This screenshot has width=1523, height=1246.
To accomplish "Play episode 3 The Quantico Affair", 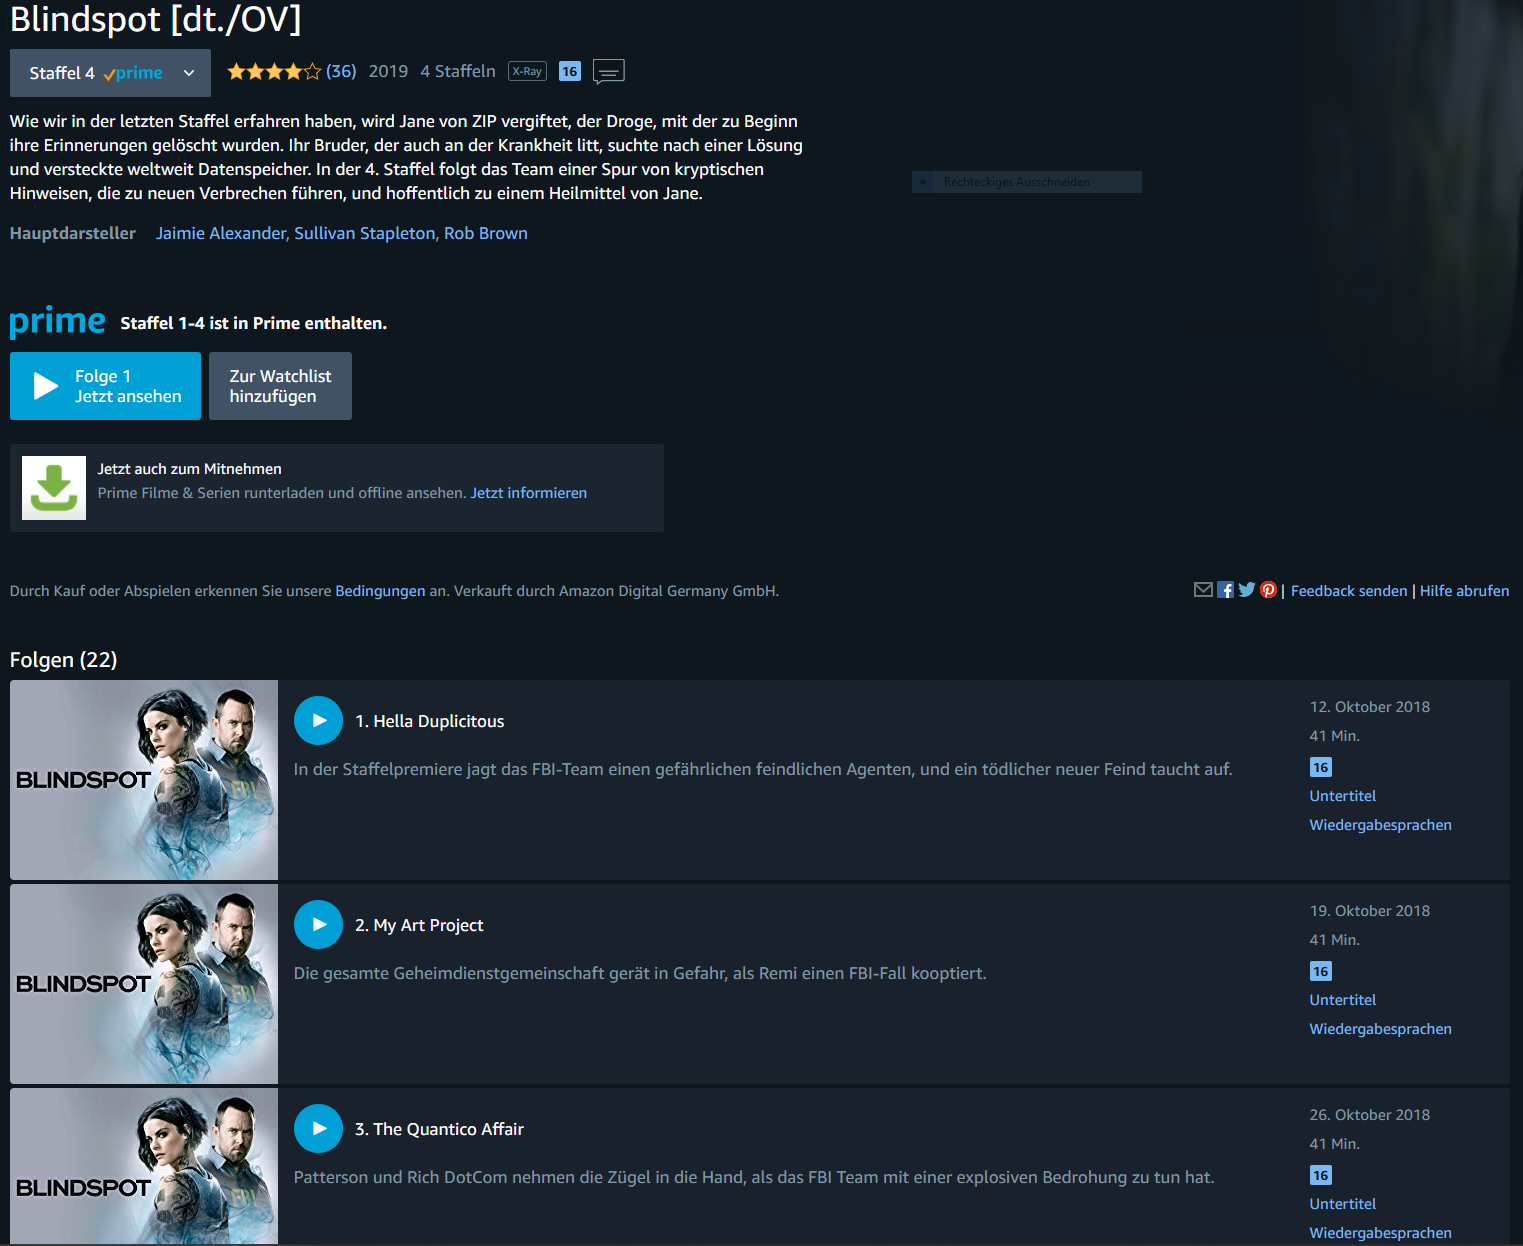I will (x=319, y=1129).
